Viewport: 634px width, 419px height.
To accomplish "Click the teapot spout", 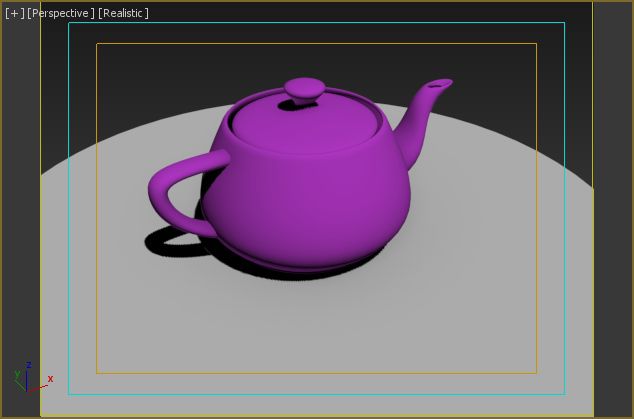I will coord(421,121).
